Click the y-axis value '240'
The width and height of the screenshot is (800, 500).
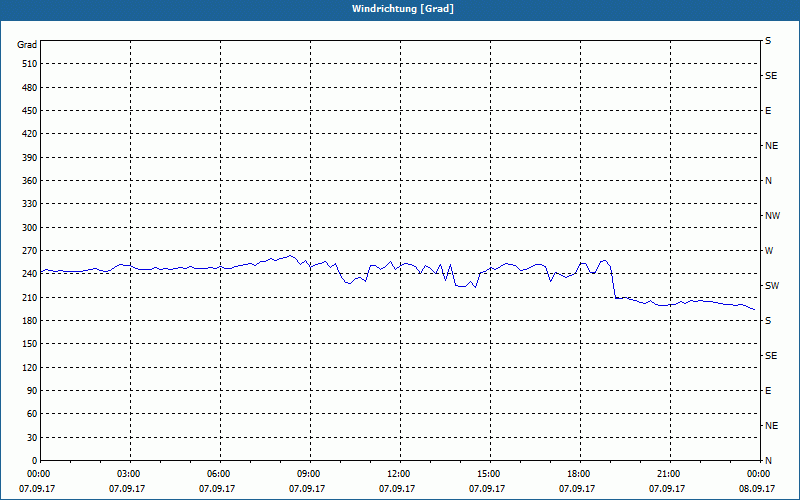pos(30,274)
